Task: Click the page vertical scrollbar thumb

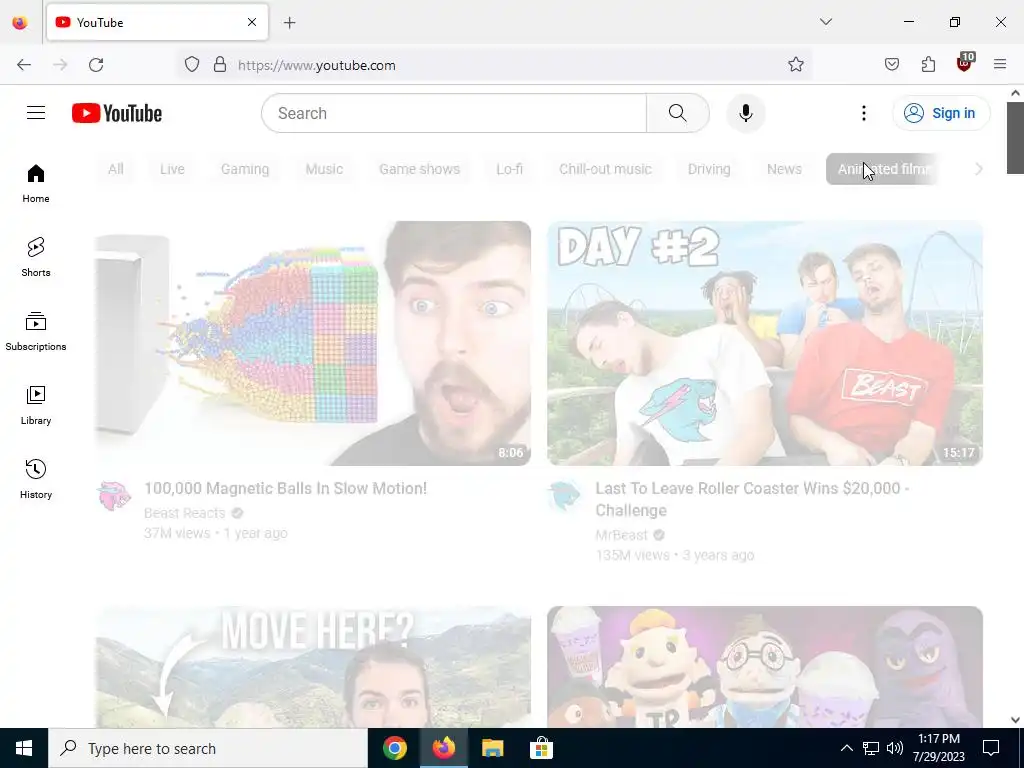Action: (1015, 138)
